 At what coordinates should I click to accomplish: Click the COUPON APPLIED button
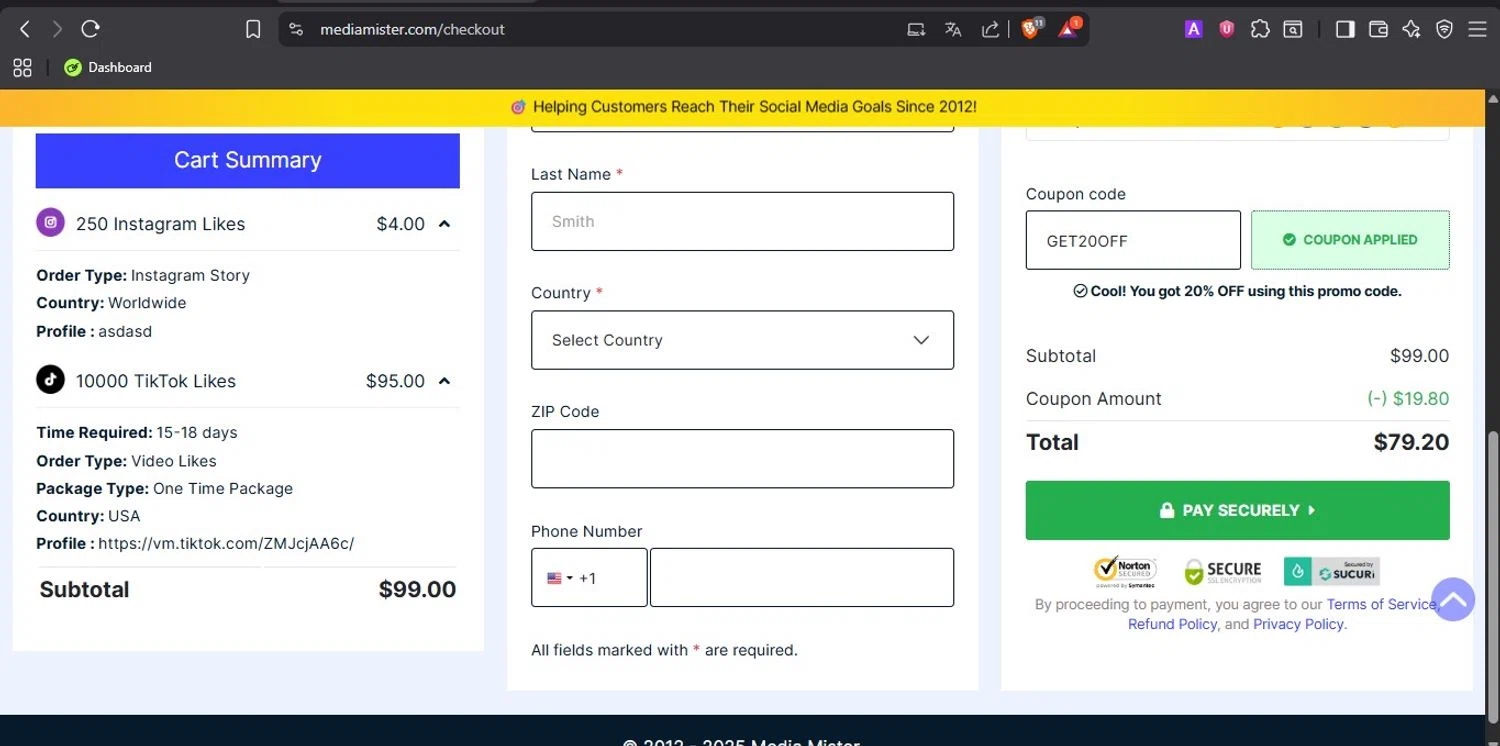coord(1350,240)
